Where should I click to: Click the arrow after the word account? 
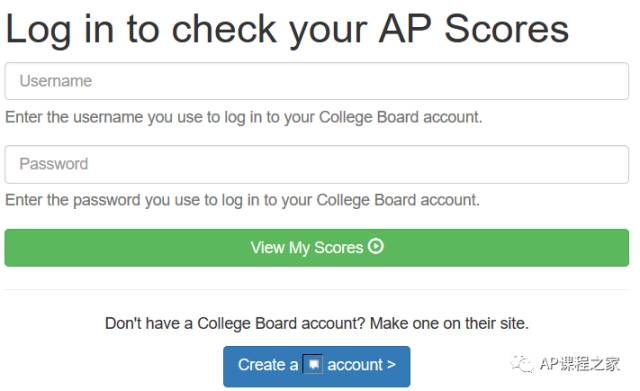(391, 364)
